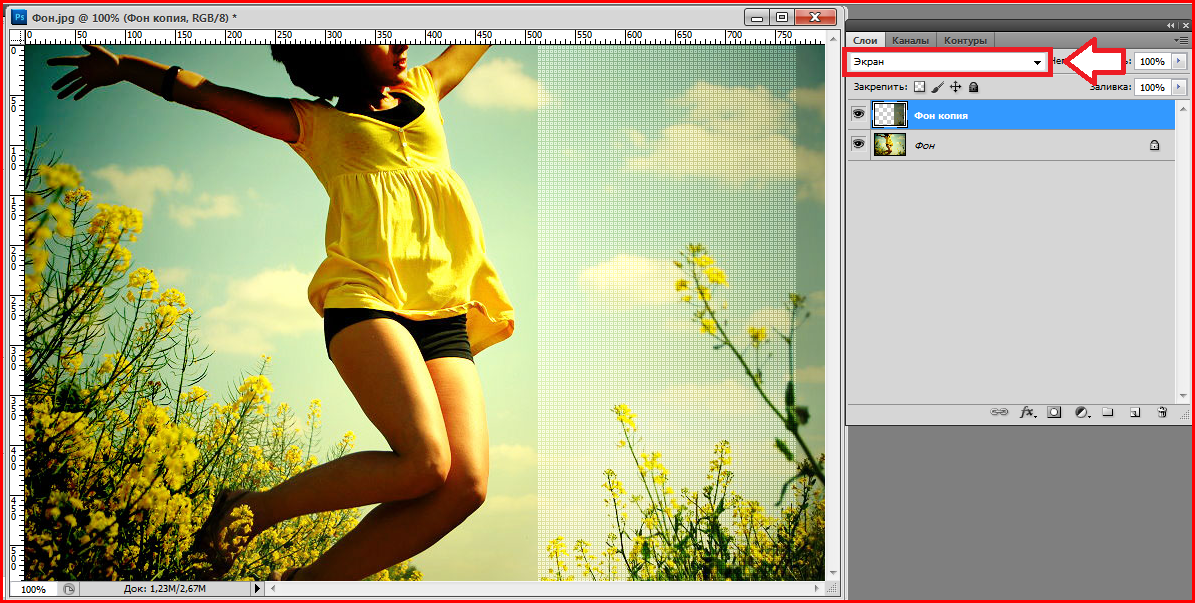Click the Photoshop Ps document icon
1195x603 pixels.
[x=19, y=15]
